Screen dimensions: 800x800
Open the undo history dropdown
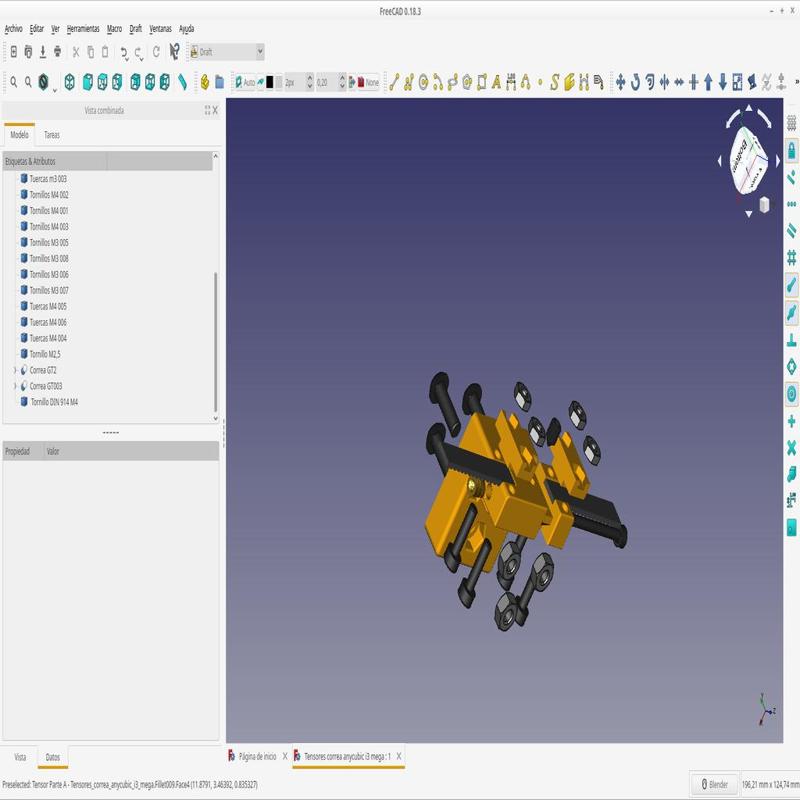(127, 59)
